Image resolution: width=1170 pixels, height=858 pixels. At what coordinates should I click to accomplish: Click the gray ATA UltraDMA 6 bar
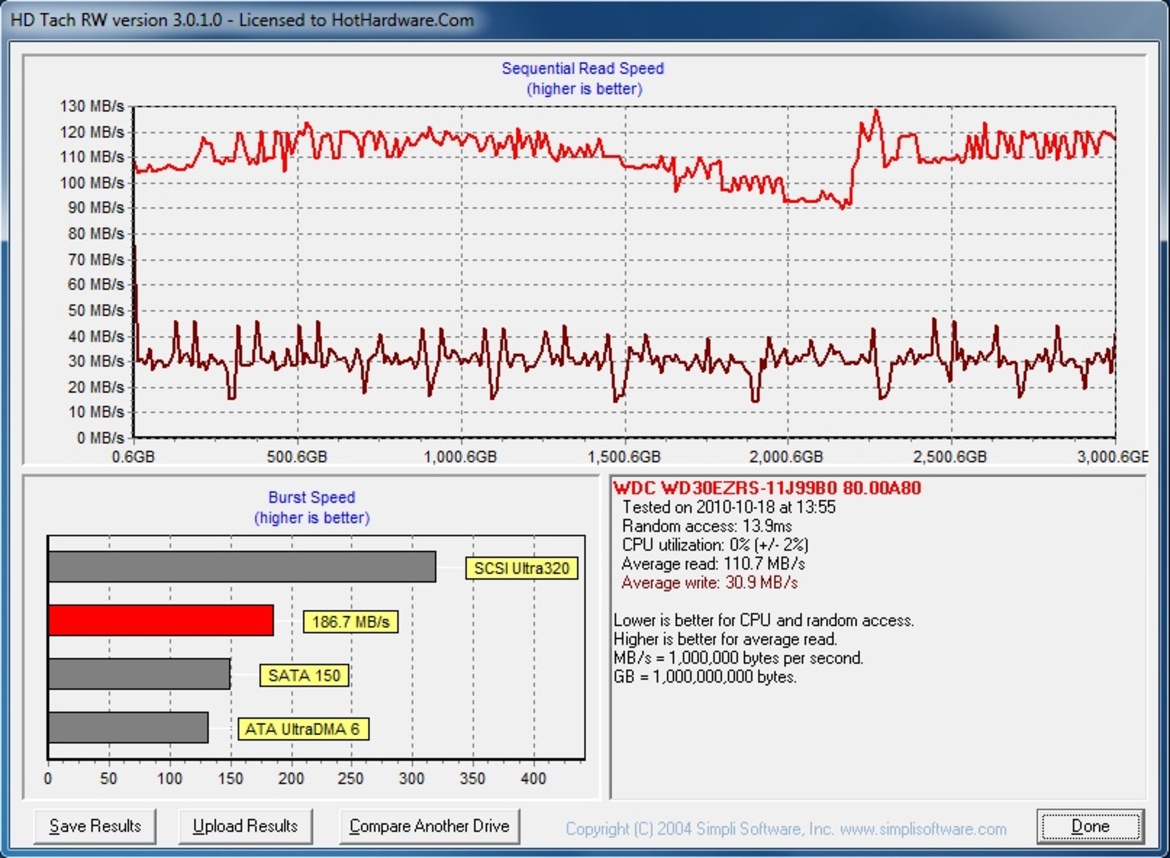[x=128, y=727]
